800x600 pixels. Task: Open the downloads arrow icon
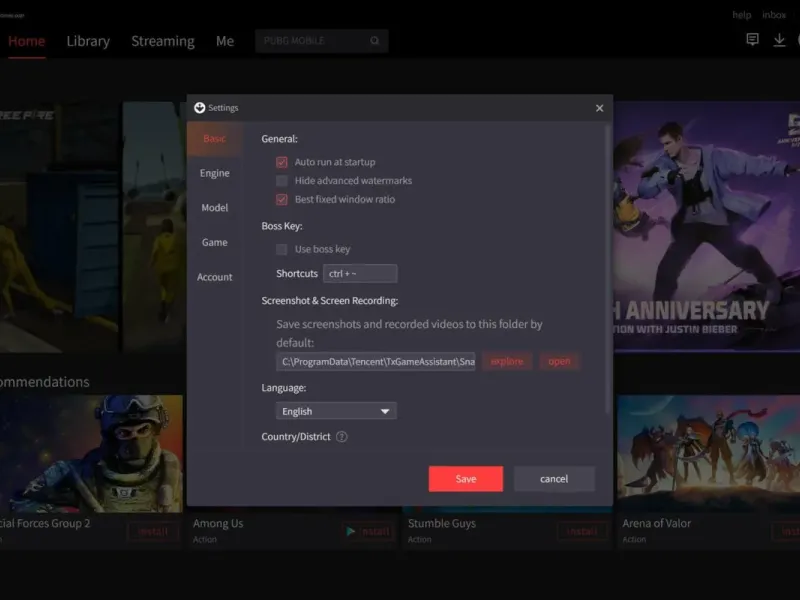click(x=779, y=40)
